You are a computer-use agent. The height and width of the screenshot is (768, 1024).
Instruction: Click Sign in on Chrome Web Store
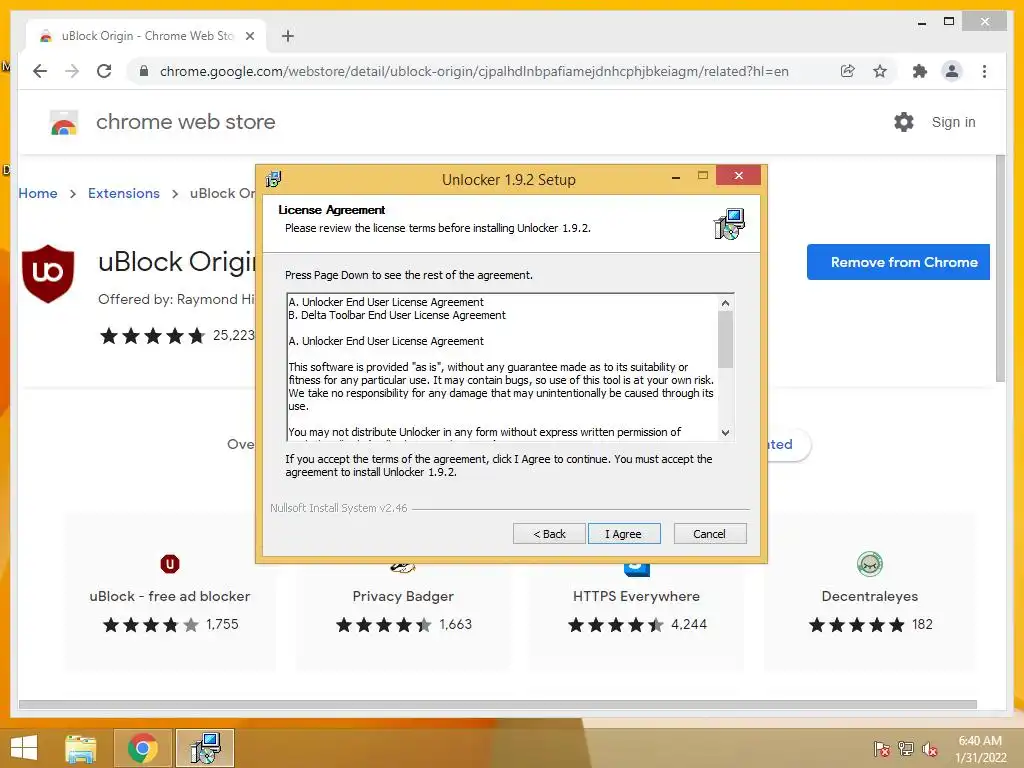click(953, 122)
